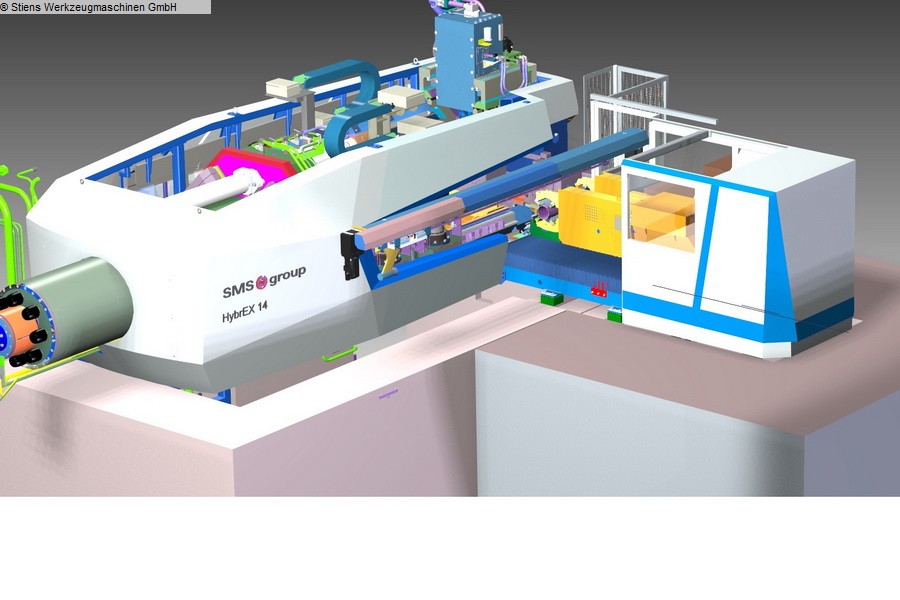Click the SMS group logo on the machine

point(264,282)
